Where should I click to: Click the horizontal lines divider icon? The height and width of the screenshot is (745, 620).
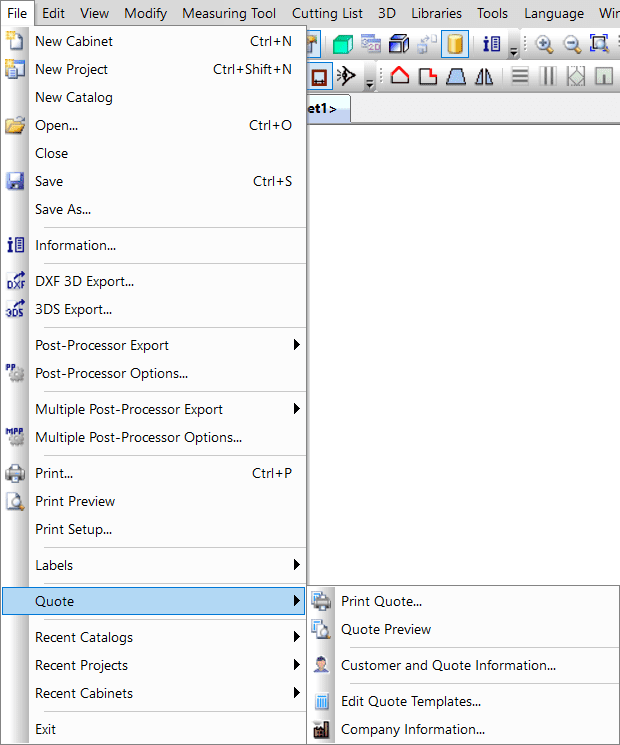tap(520, 76)
